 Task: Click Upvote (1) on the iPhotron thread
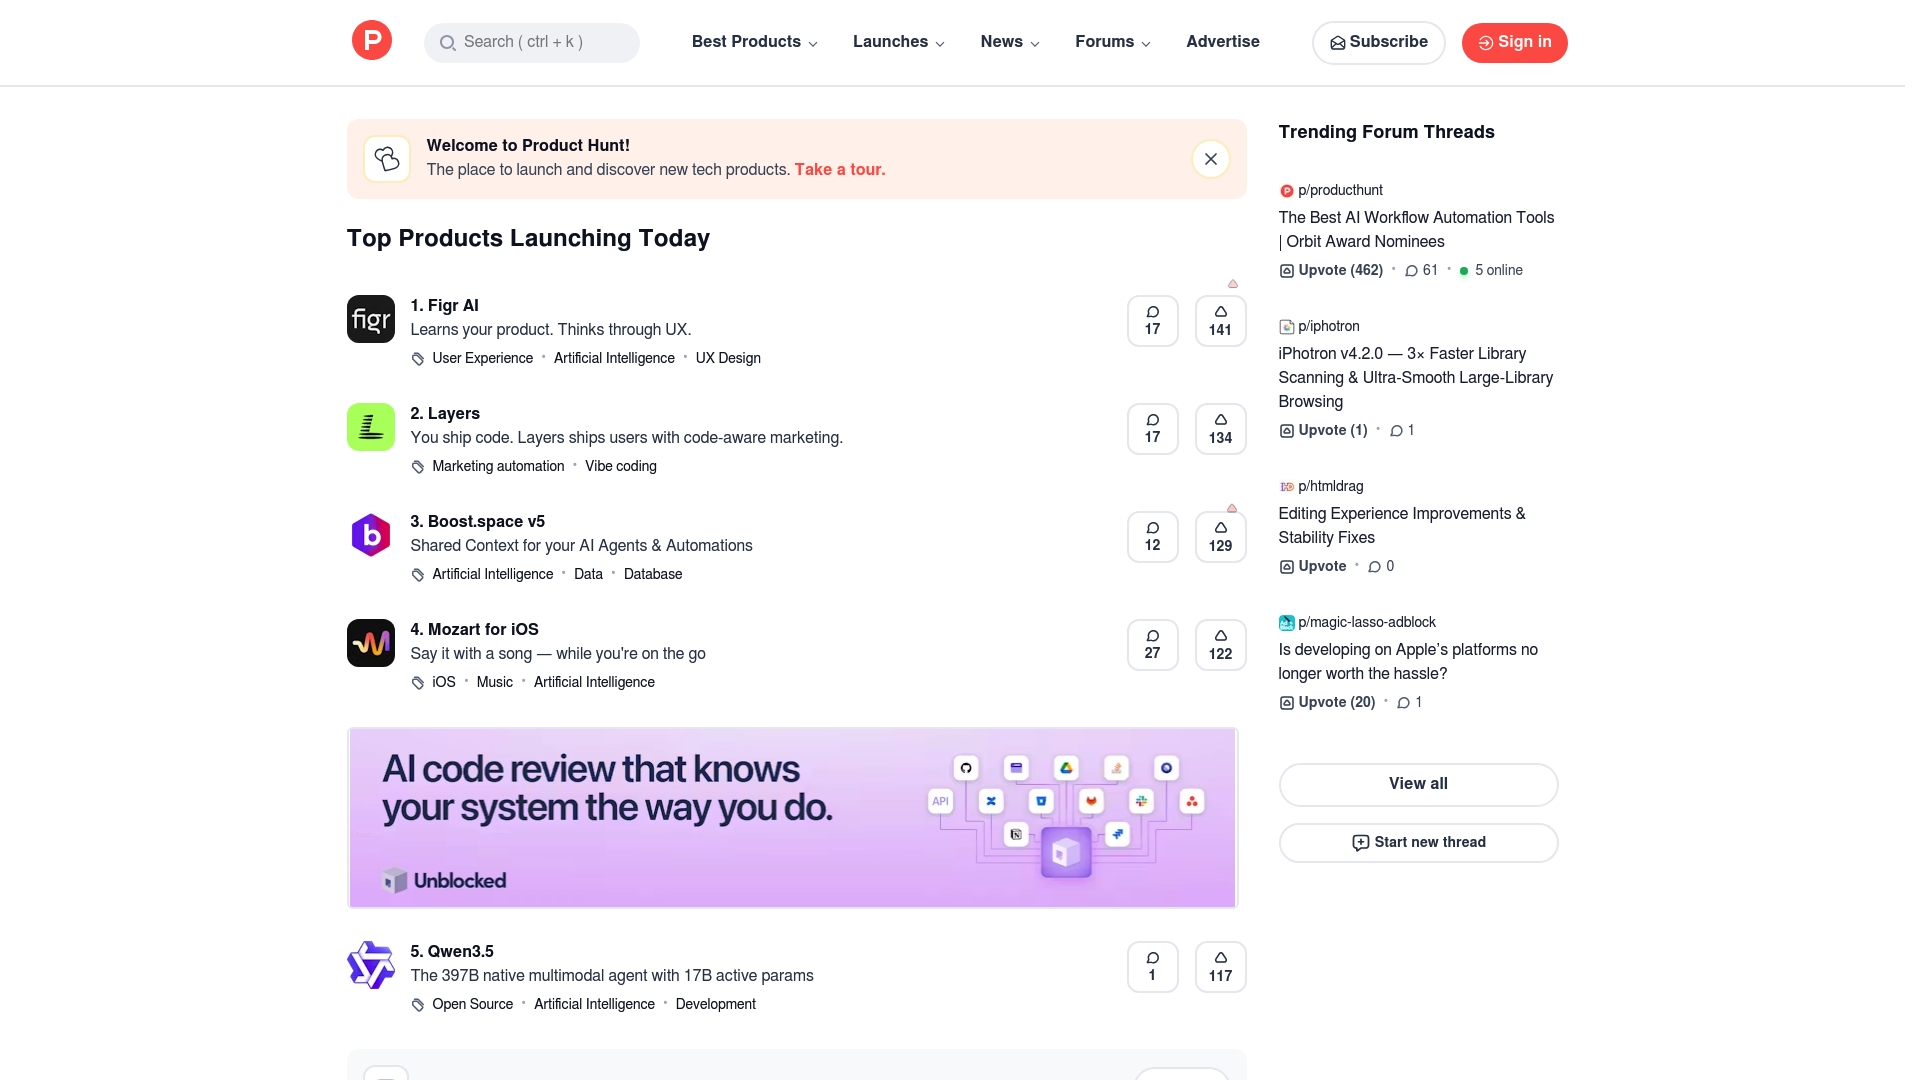(1323, 430)
